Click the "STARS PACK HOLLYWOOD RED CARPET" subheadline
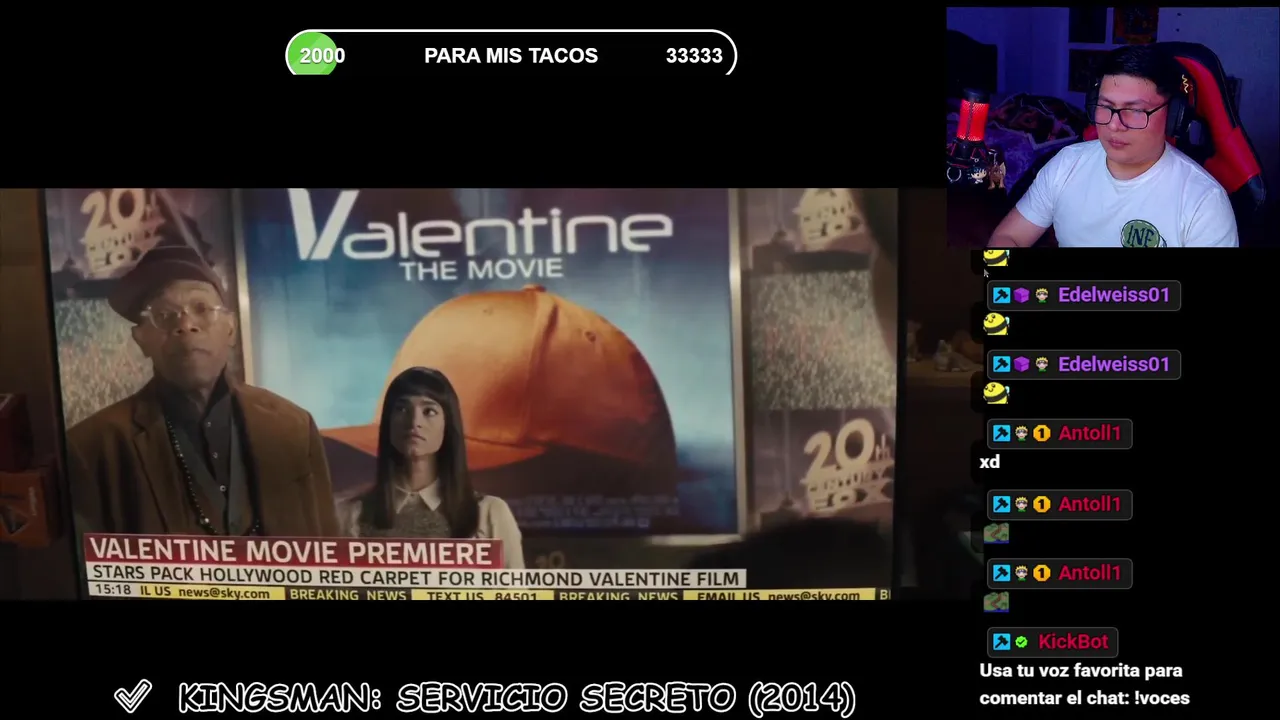The width and height of the screenshot is (1280, 720). [415, 577]
